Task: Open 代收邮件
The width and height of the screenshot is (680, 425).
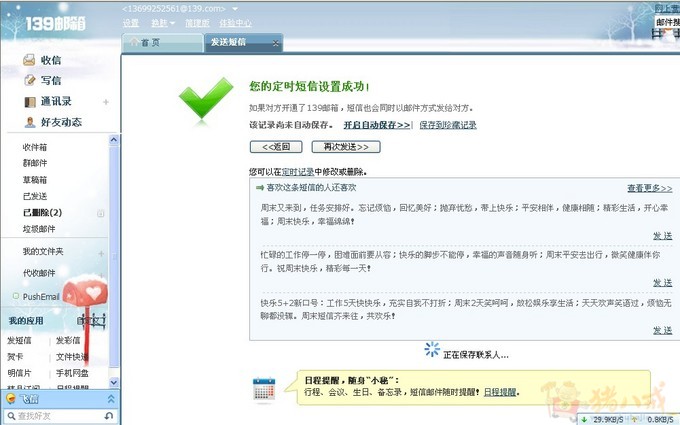Action: (x=39, y=273)
